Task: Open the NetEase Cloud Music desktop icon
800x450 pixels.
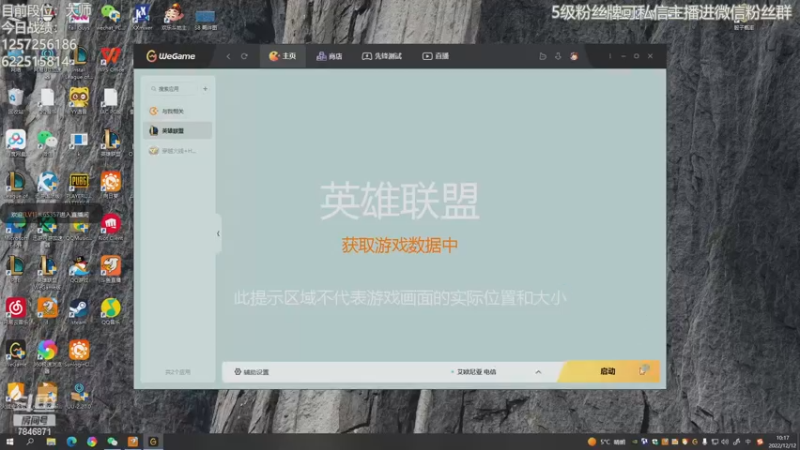Action: 16,310
